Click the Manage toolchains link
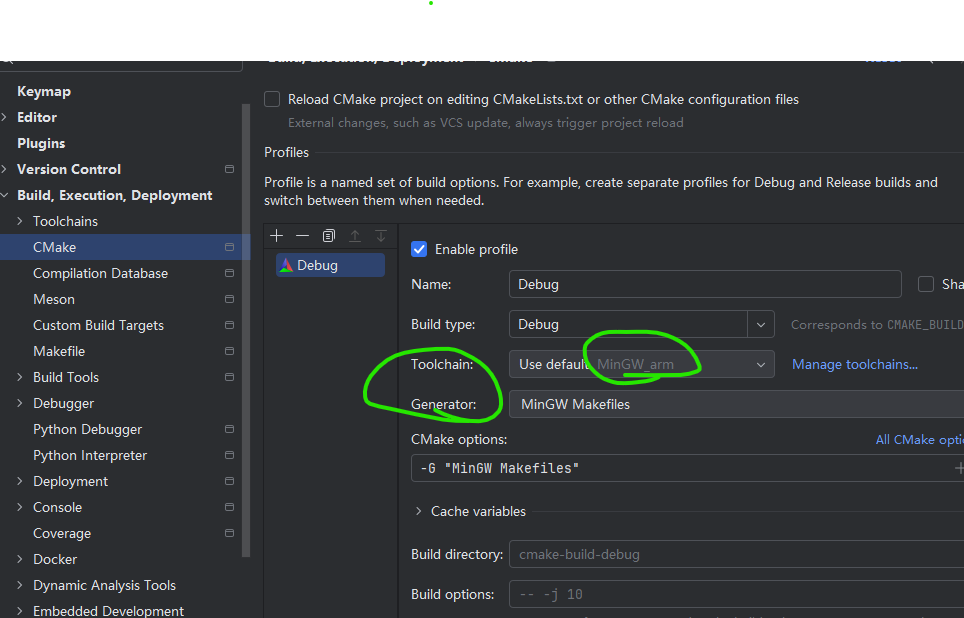The width and height of the screenshot is (964, 618). [x=855, y=364]
